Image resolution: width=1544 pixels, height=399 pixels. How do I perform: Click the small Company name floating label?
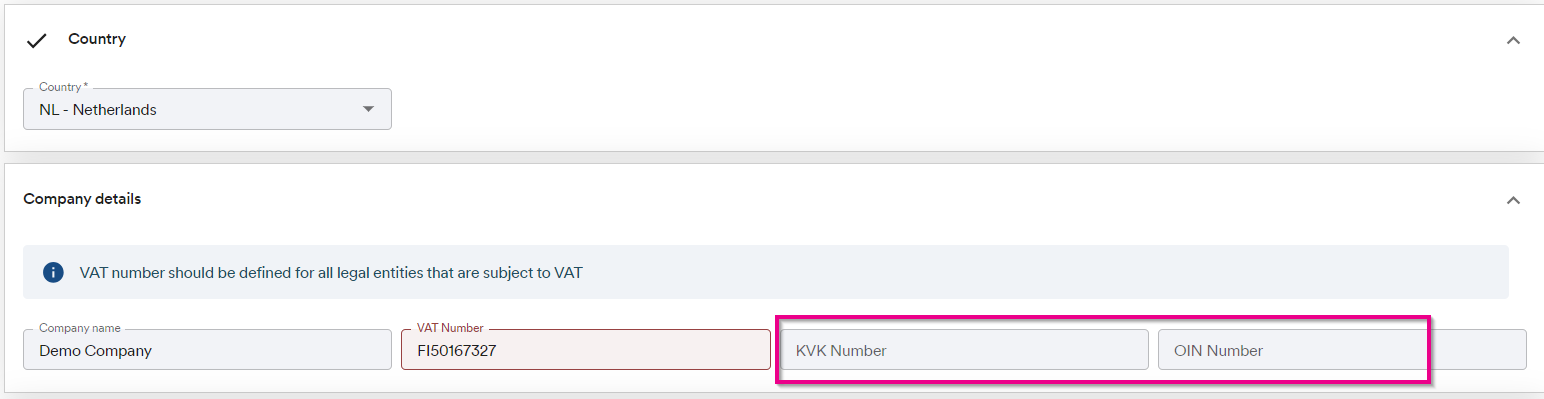[80, 328]
